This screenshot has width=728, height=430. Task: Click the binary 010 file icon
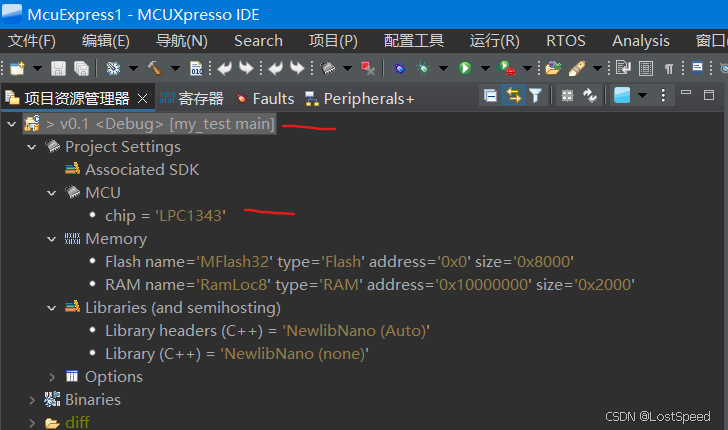(196, 69)
